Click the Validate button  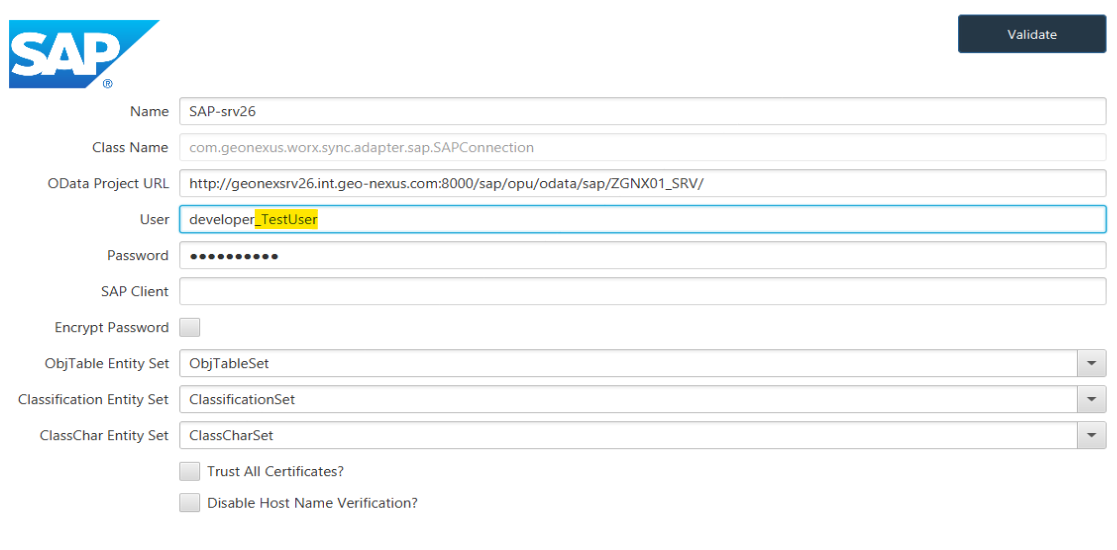1032,33
